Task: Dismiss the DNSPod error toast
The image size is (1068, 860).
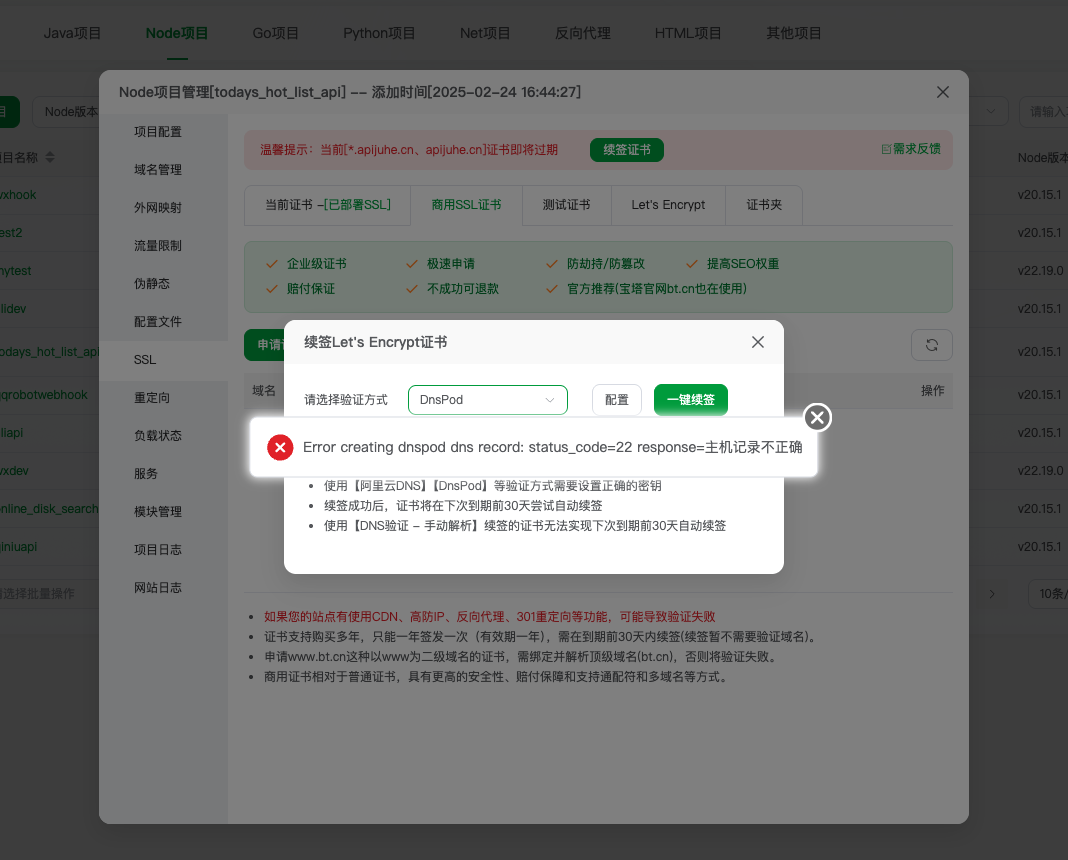Action: point(817,417)
